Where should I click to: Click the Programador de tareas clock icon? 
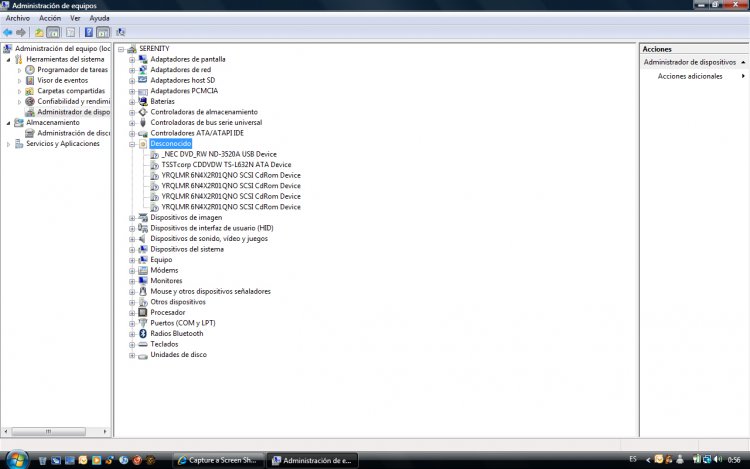point(30,70)
